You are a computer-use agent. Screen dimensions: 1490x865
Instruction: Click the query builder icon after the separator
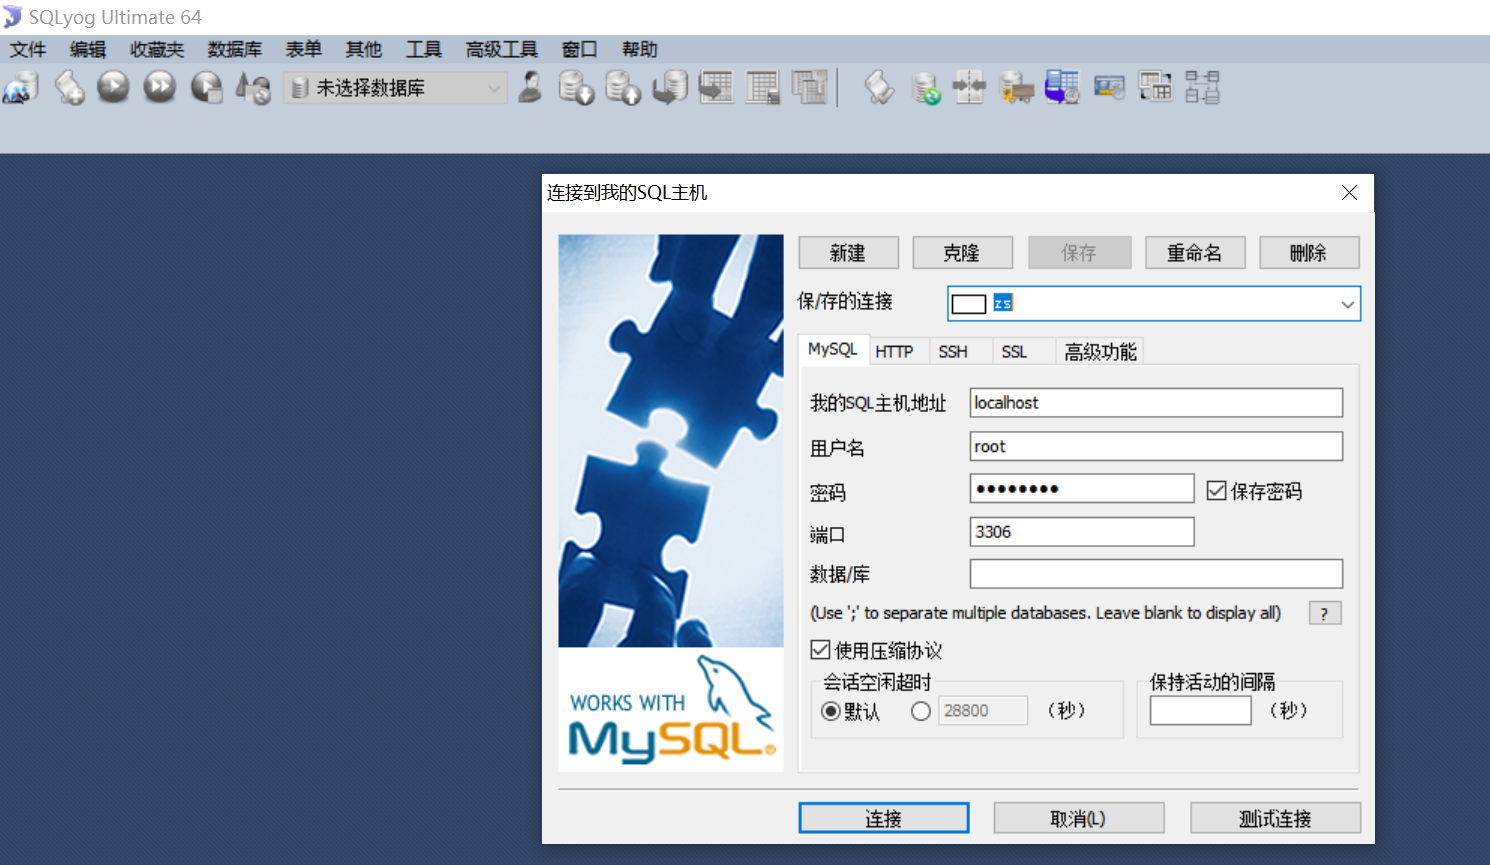point(879,88)
